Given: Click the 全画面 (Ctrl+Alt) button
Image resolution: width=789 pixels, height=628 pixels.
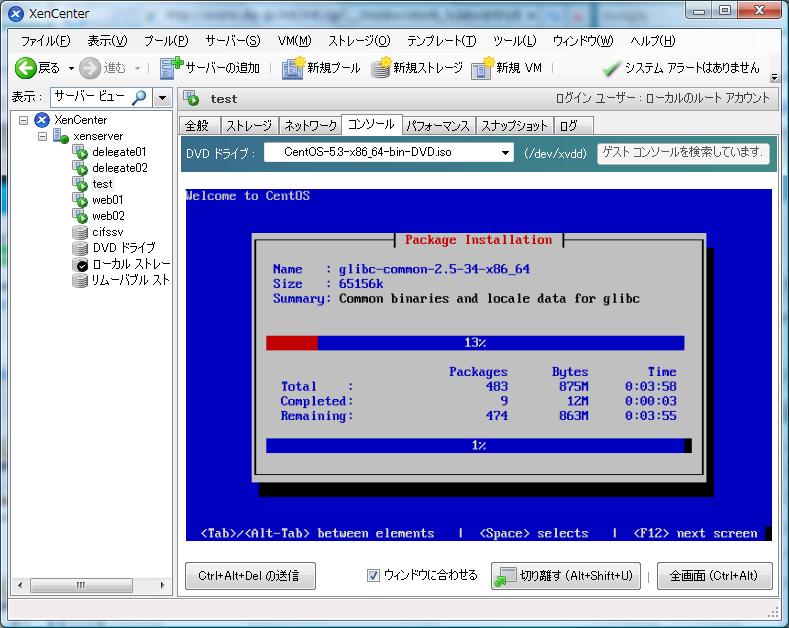Looking at the screenshot, I should 715,576.
